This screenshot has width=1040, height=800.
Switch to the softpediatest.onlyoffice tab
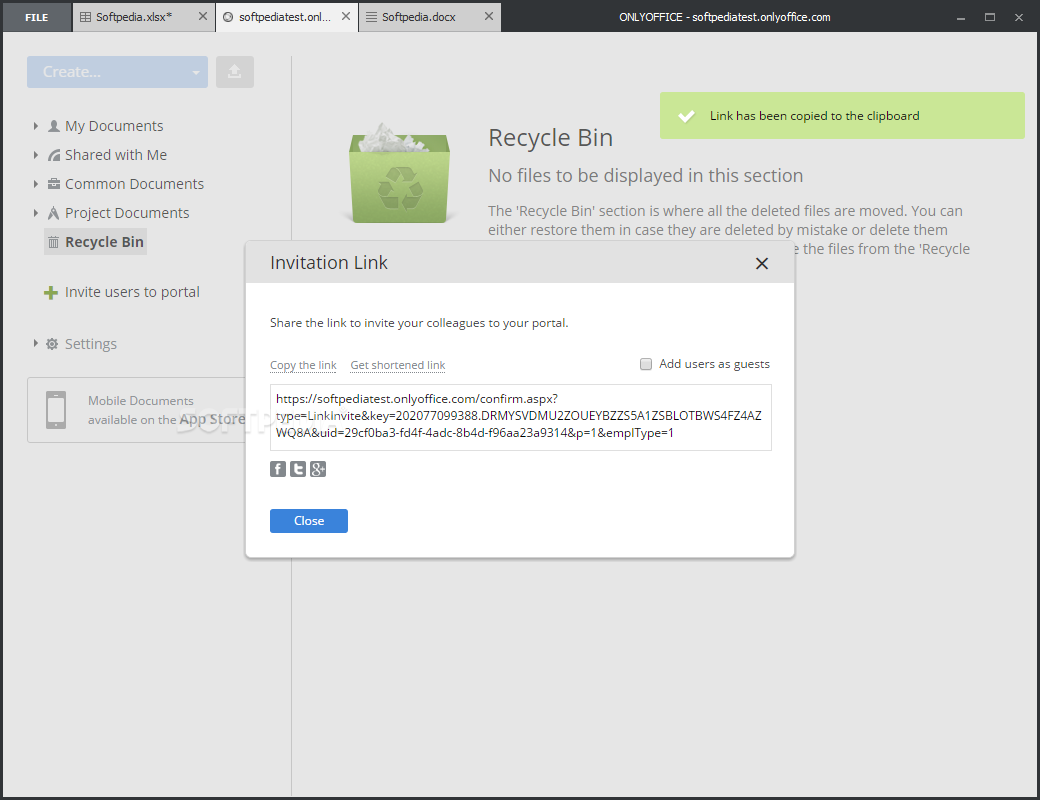pyautogui.click(x=285, y=17)
